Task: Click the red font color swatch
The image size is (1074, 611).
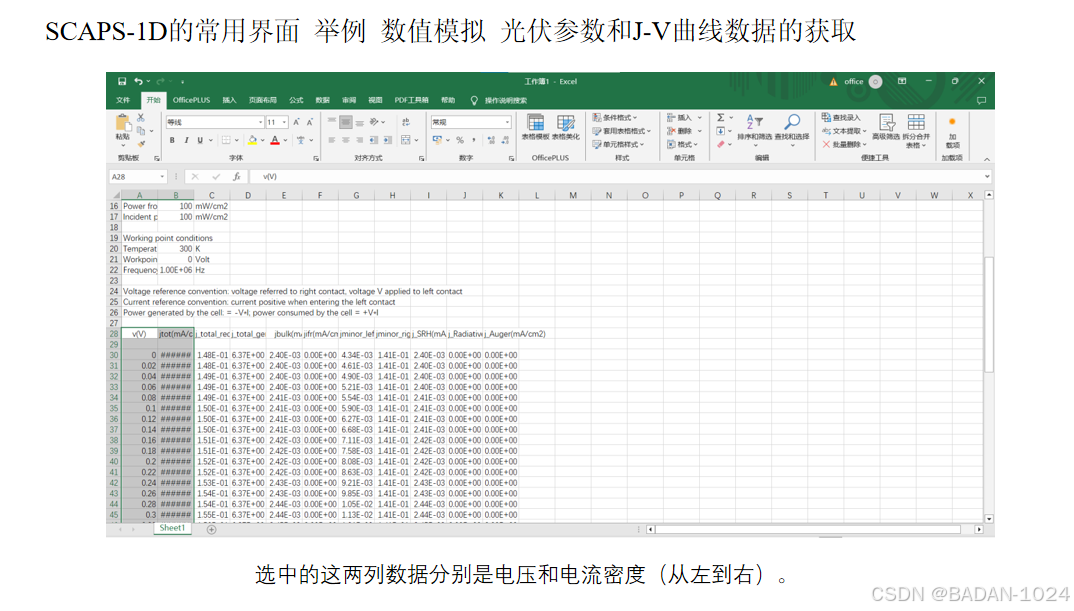Action: (275, 140)
